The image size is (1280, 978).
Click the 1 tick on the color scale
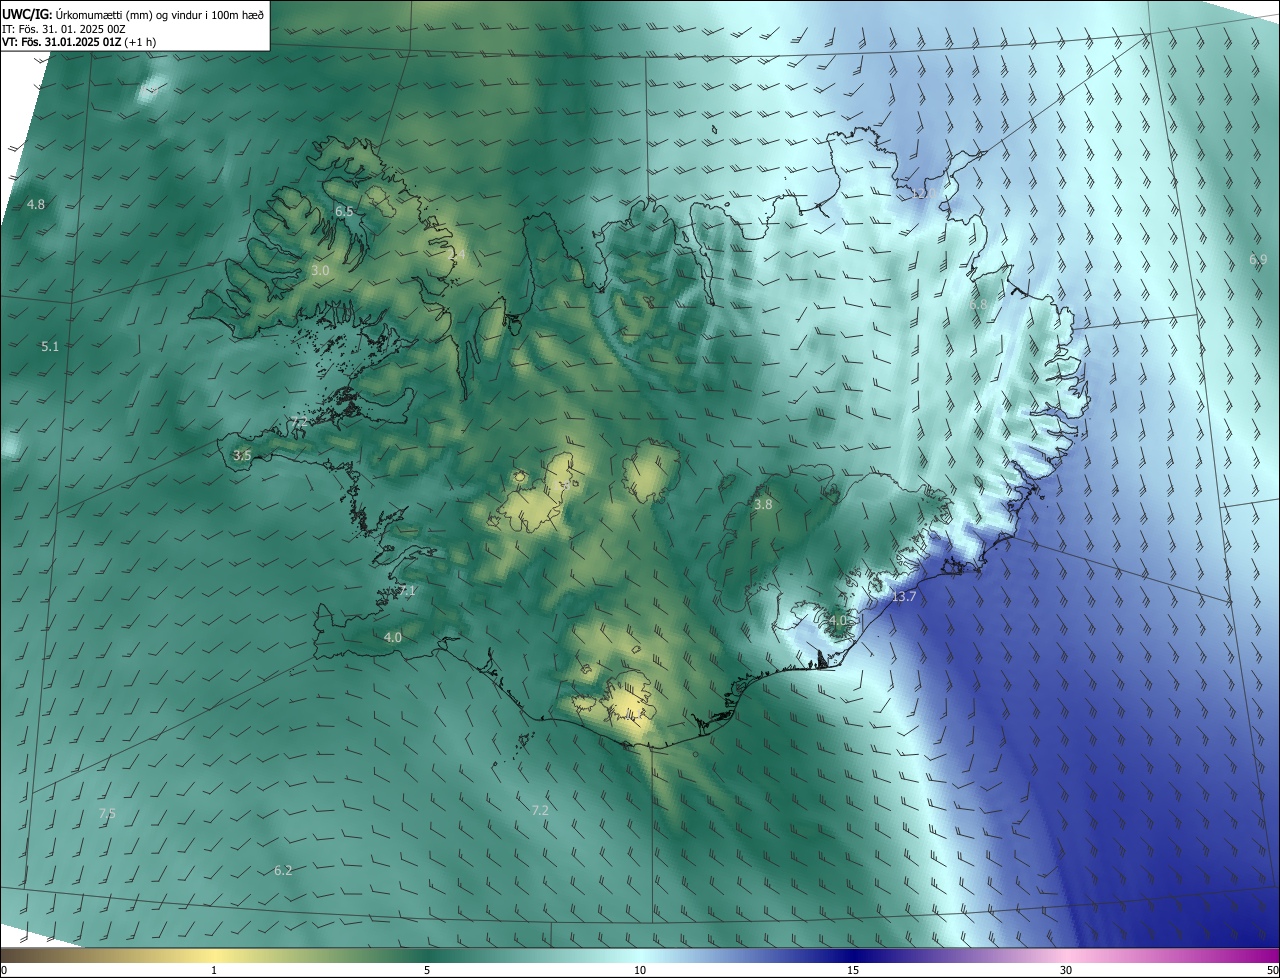point(214,970)
